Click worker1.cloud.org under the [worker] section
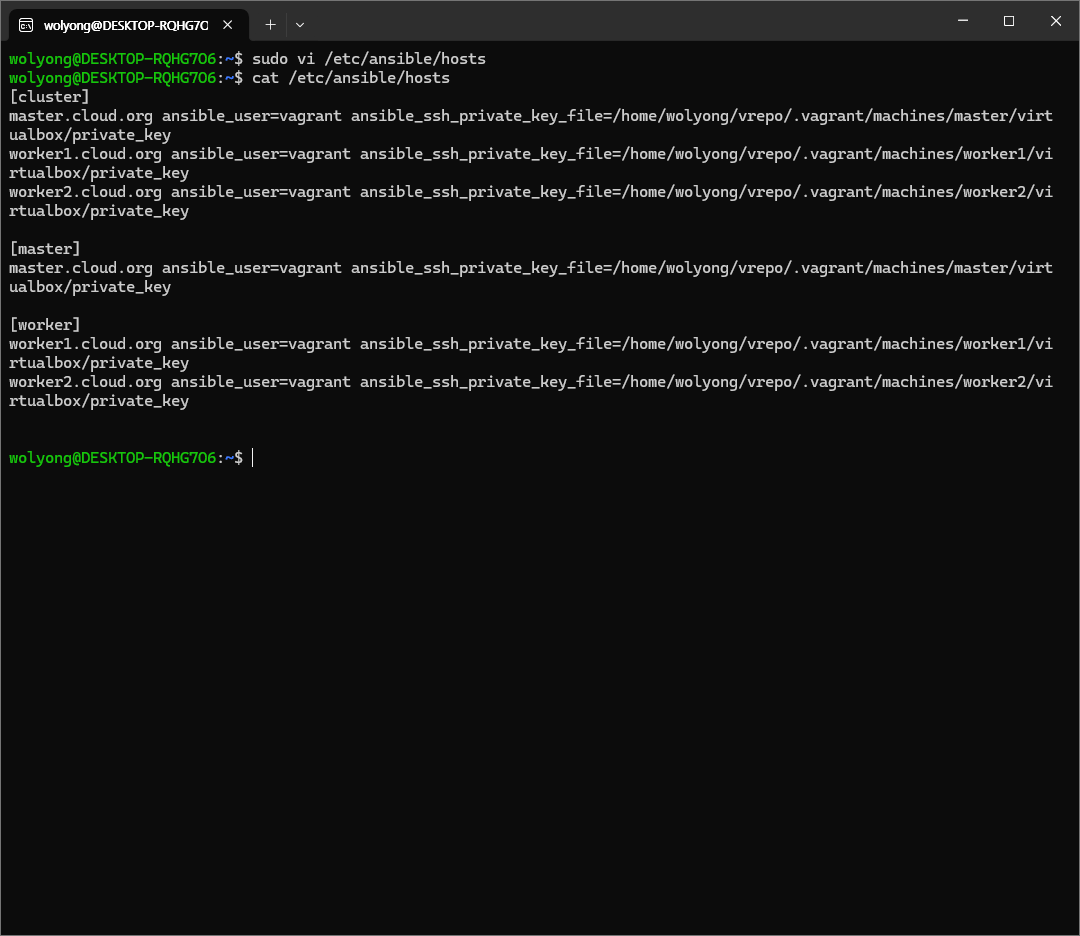Screen dimensions: 1080x936 click(85, 344)
